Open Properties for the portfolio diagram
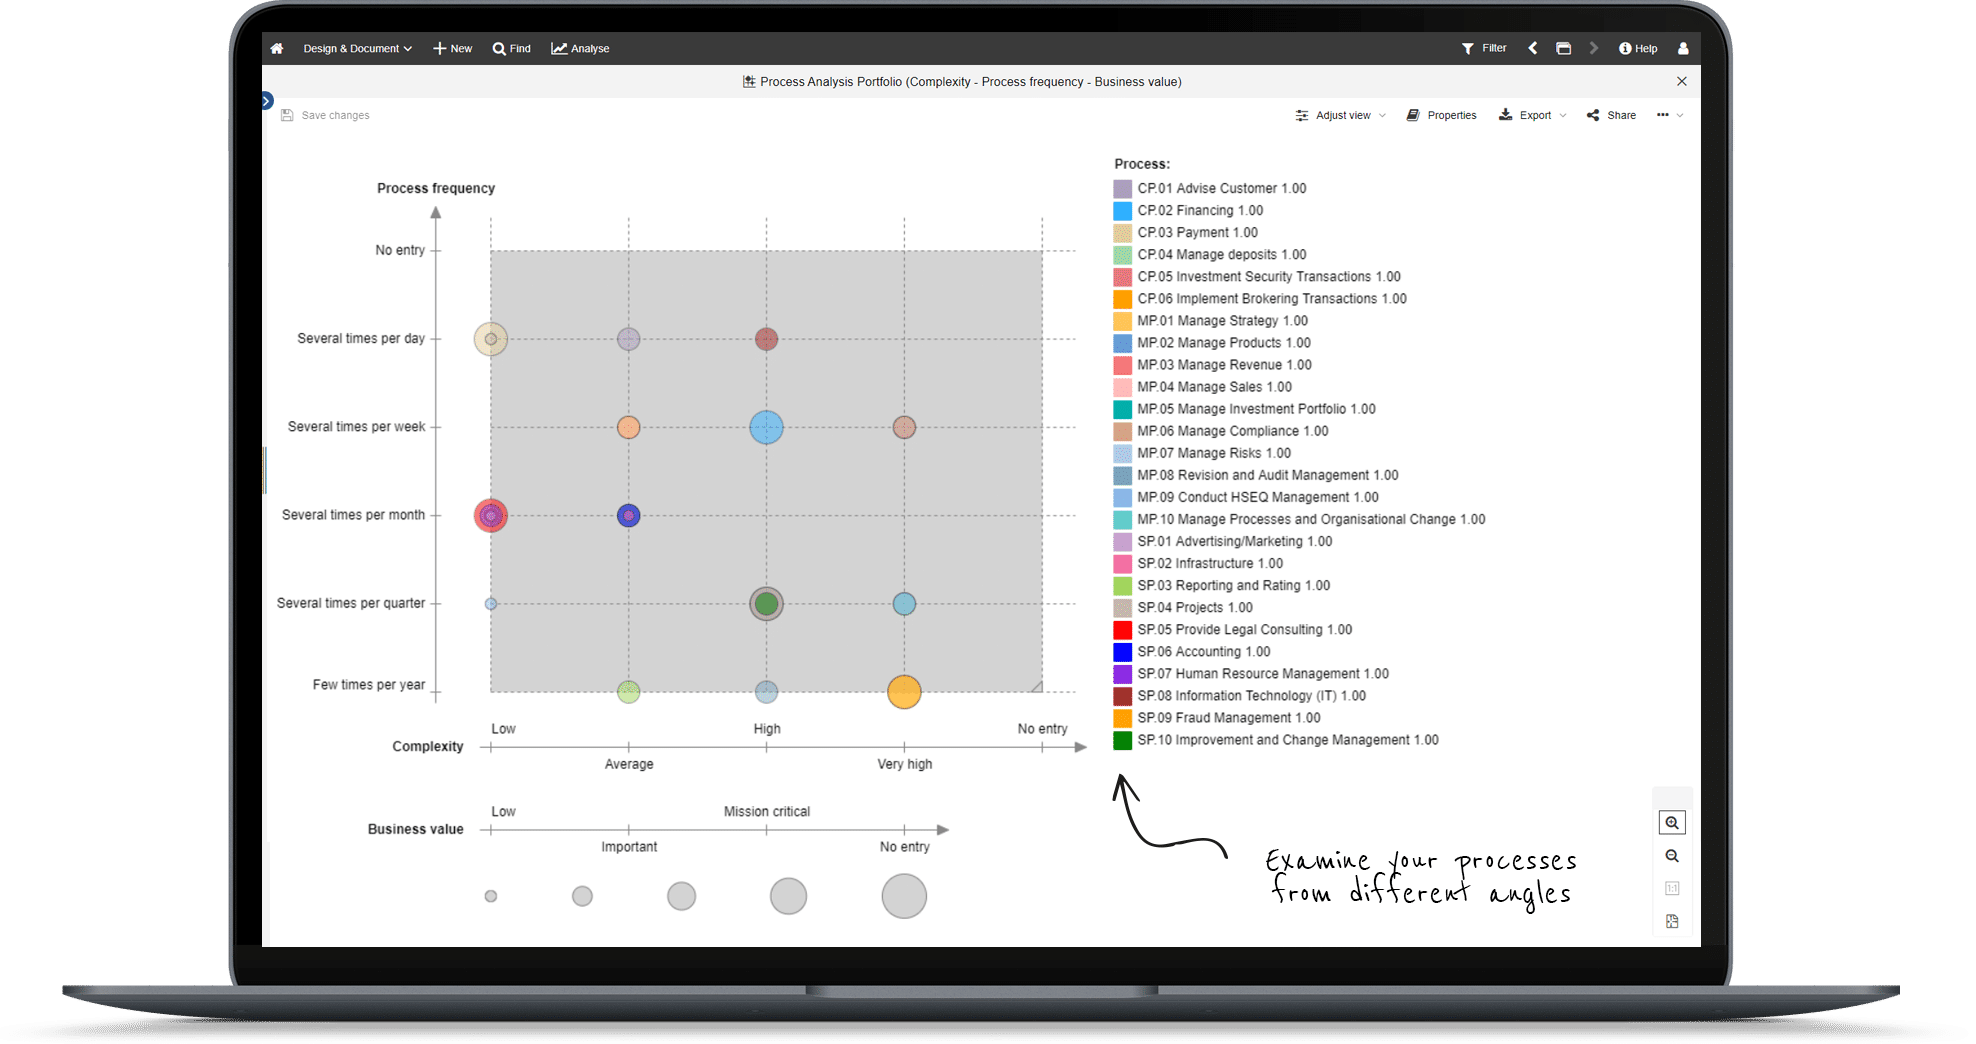Screen dimensions: 1976x1044 [x=1441, y=115]
